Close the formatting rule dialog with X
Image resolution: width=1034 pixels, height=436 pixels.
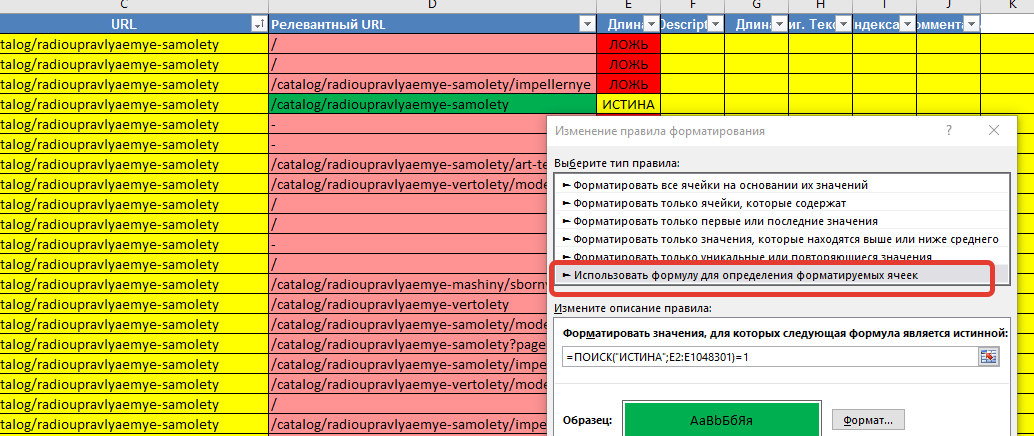tap(994, 131)
